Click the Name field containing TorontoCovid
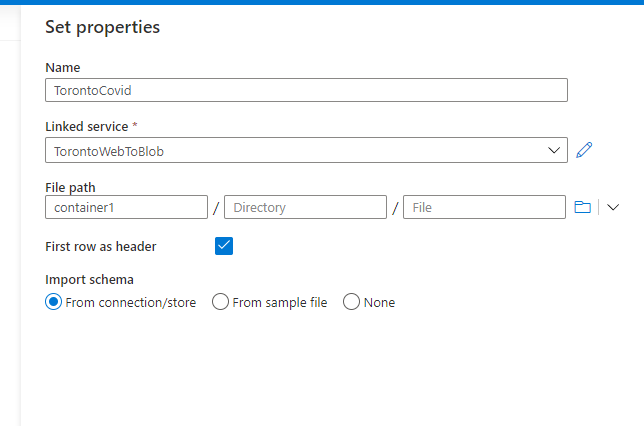This screenshot has height=426, width=644. [306, 90]
